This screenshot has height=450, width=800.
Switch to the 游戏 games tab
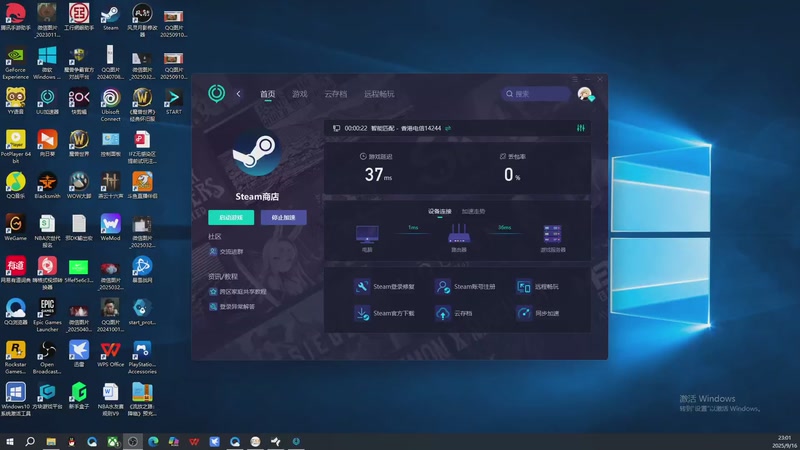pos(299,94)
